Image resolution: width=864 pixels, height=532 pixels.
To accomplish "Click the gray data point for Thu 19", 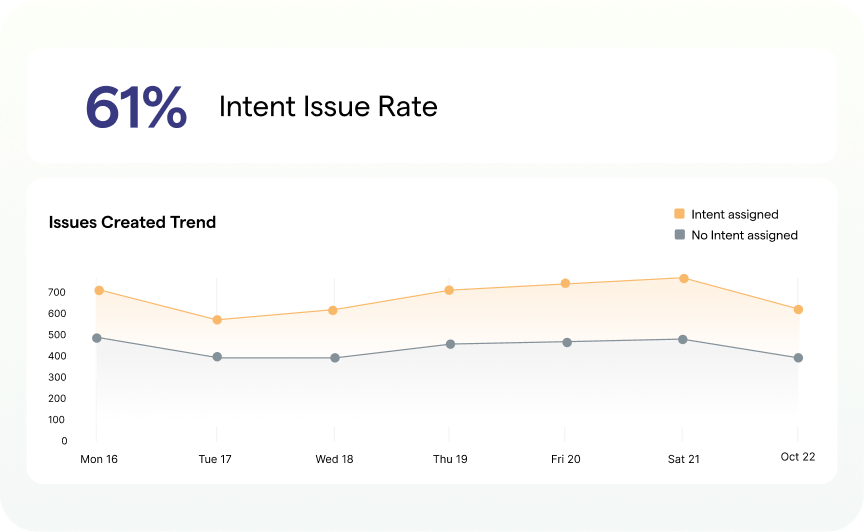I will [450, 344].
